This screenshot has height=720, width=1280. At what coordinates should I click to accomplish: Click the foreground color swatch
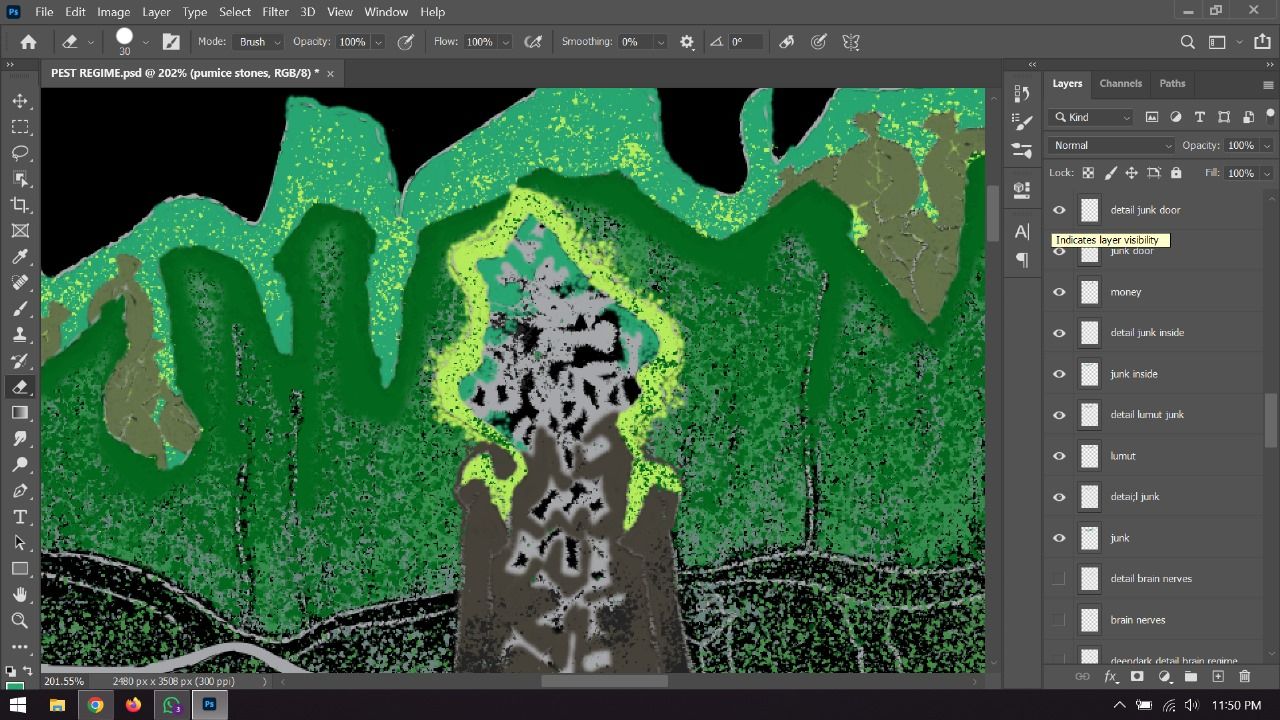click(13, 686)
